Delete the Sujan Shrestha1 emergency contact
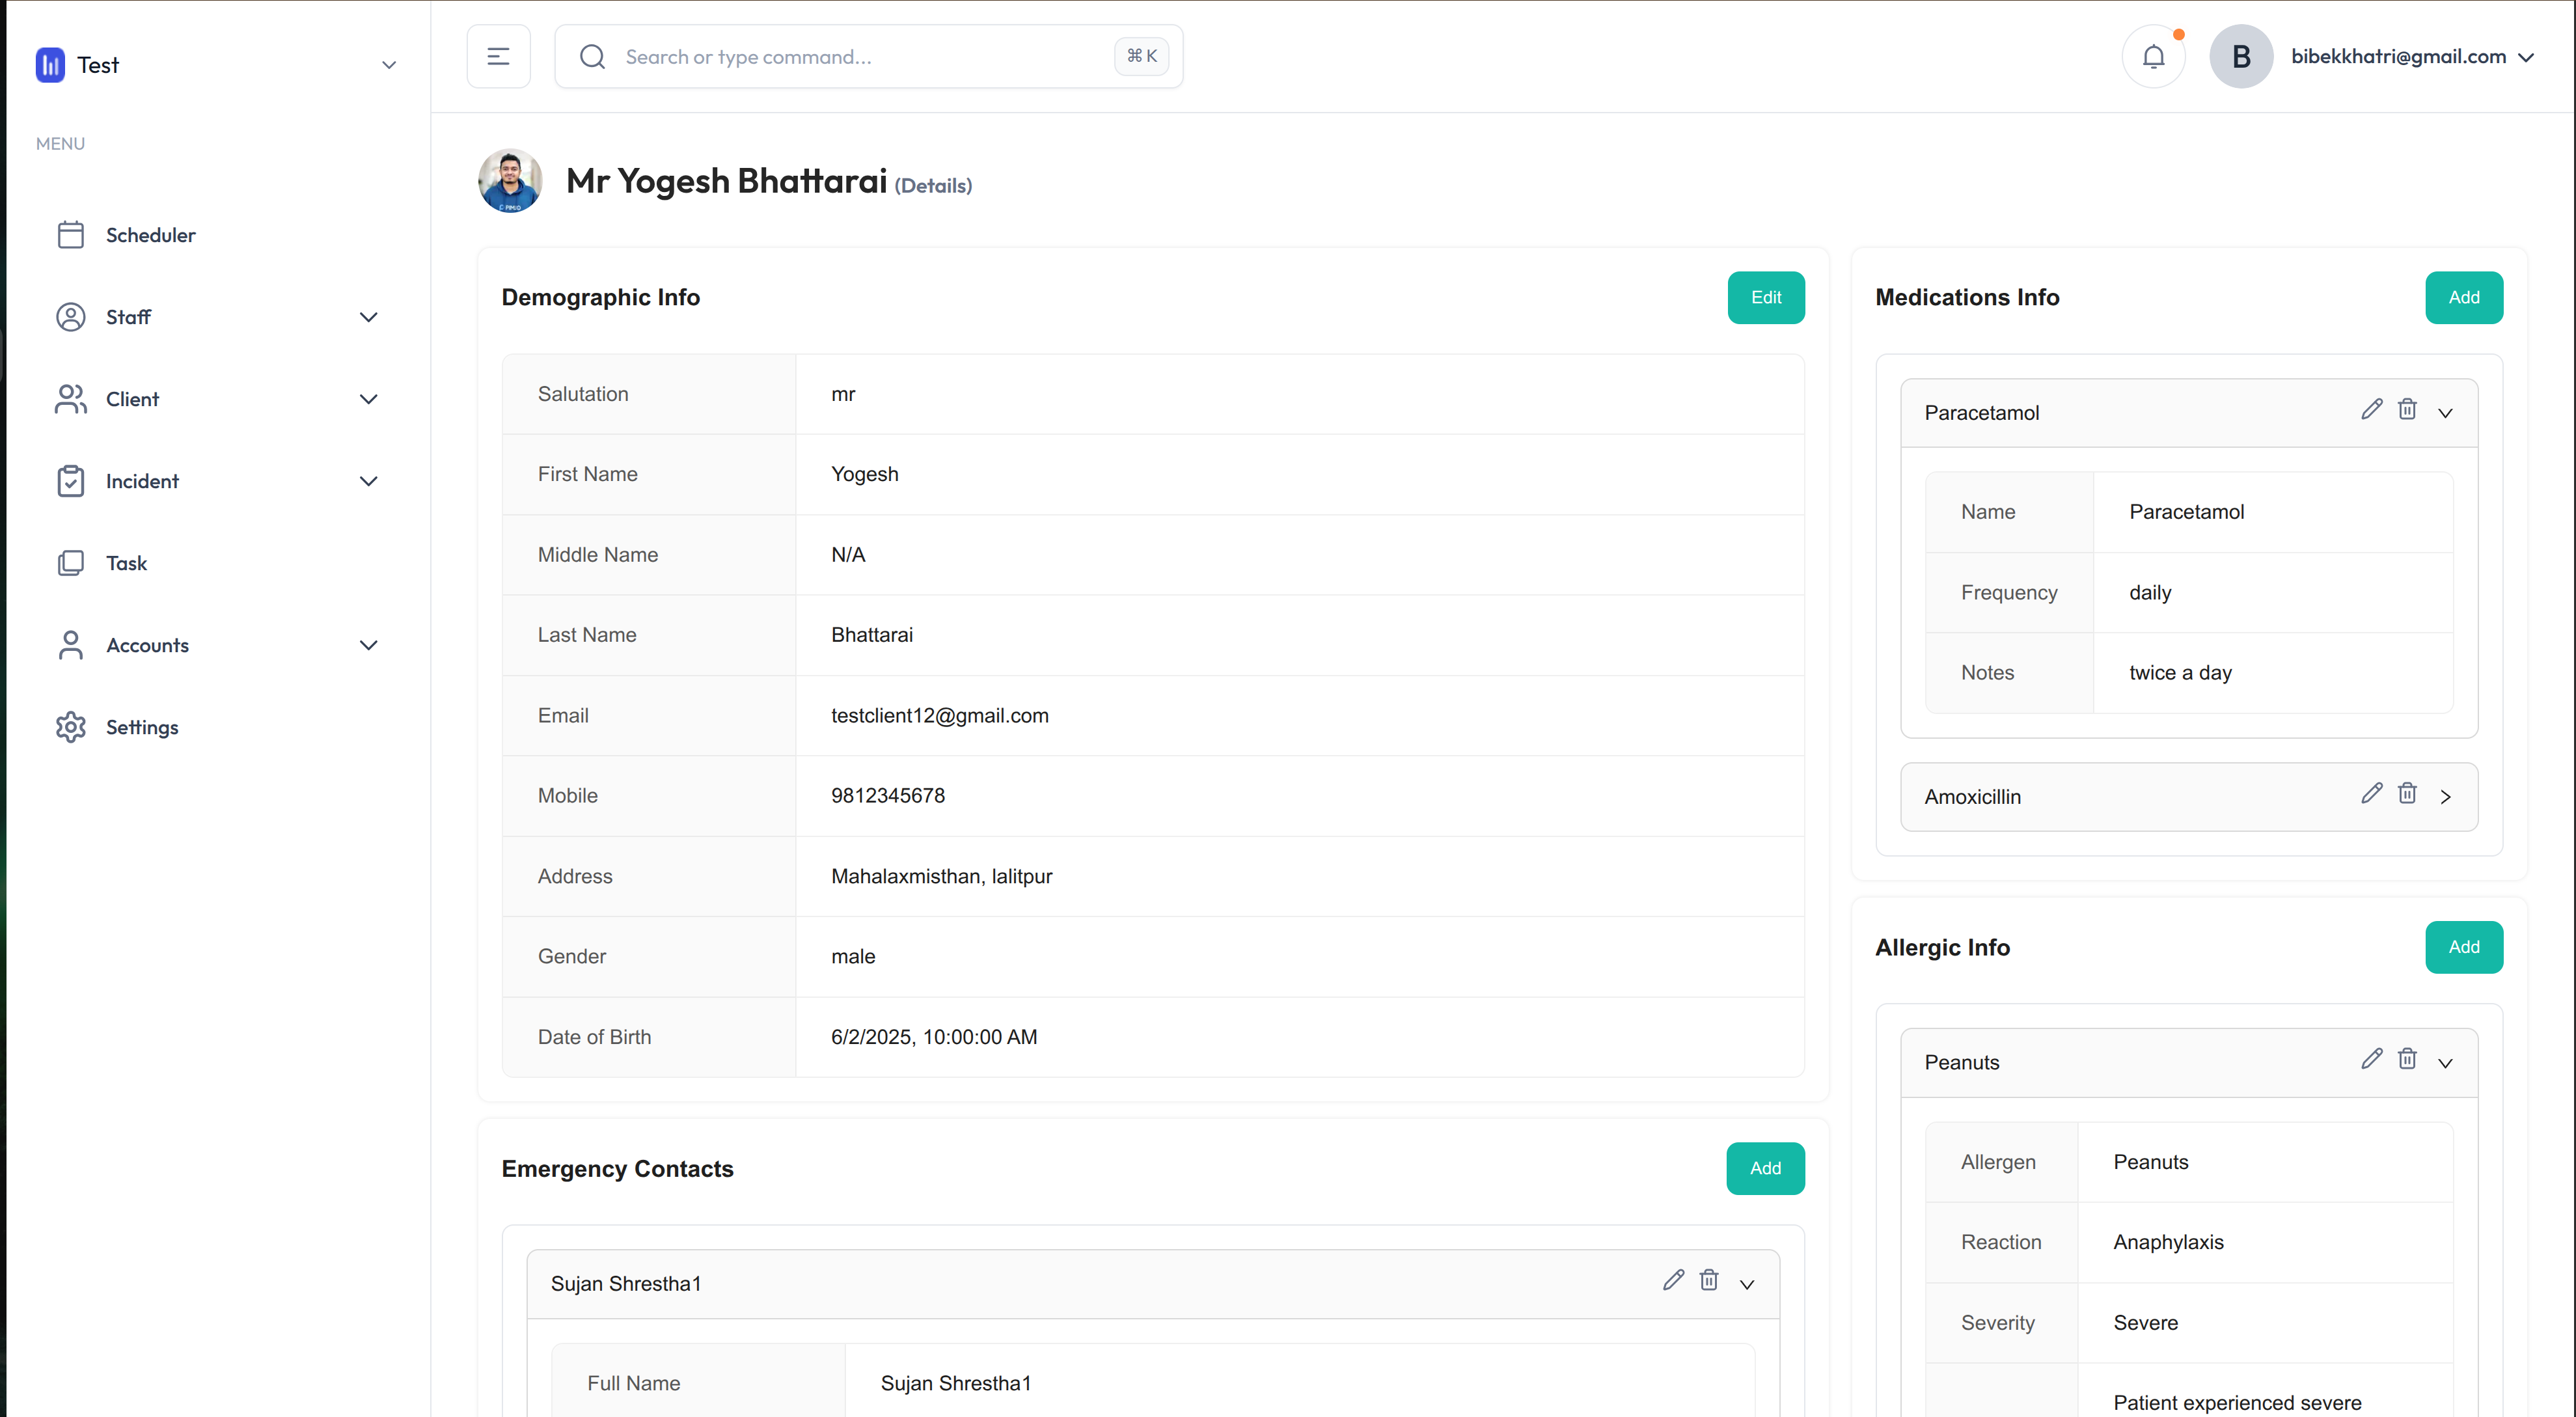Viewport: 2576px width, 1417px height. tap(1709, 1281)
